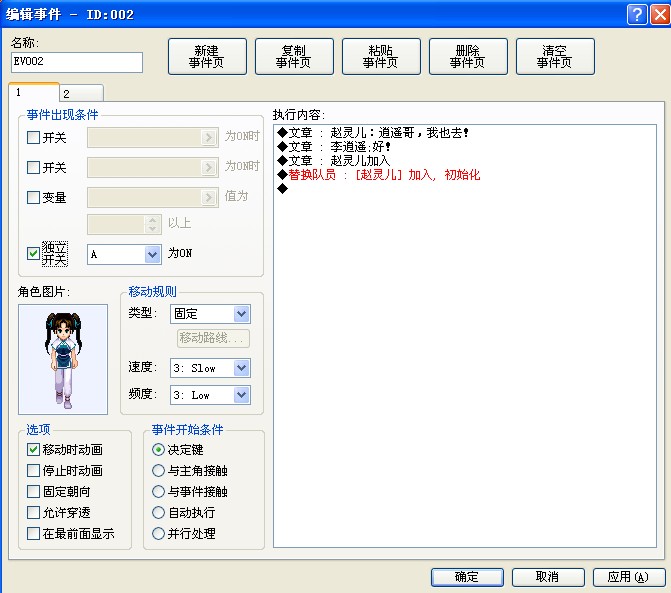Open the first switch selector arrow

208,137
